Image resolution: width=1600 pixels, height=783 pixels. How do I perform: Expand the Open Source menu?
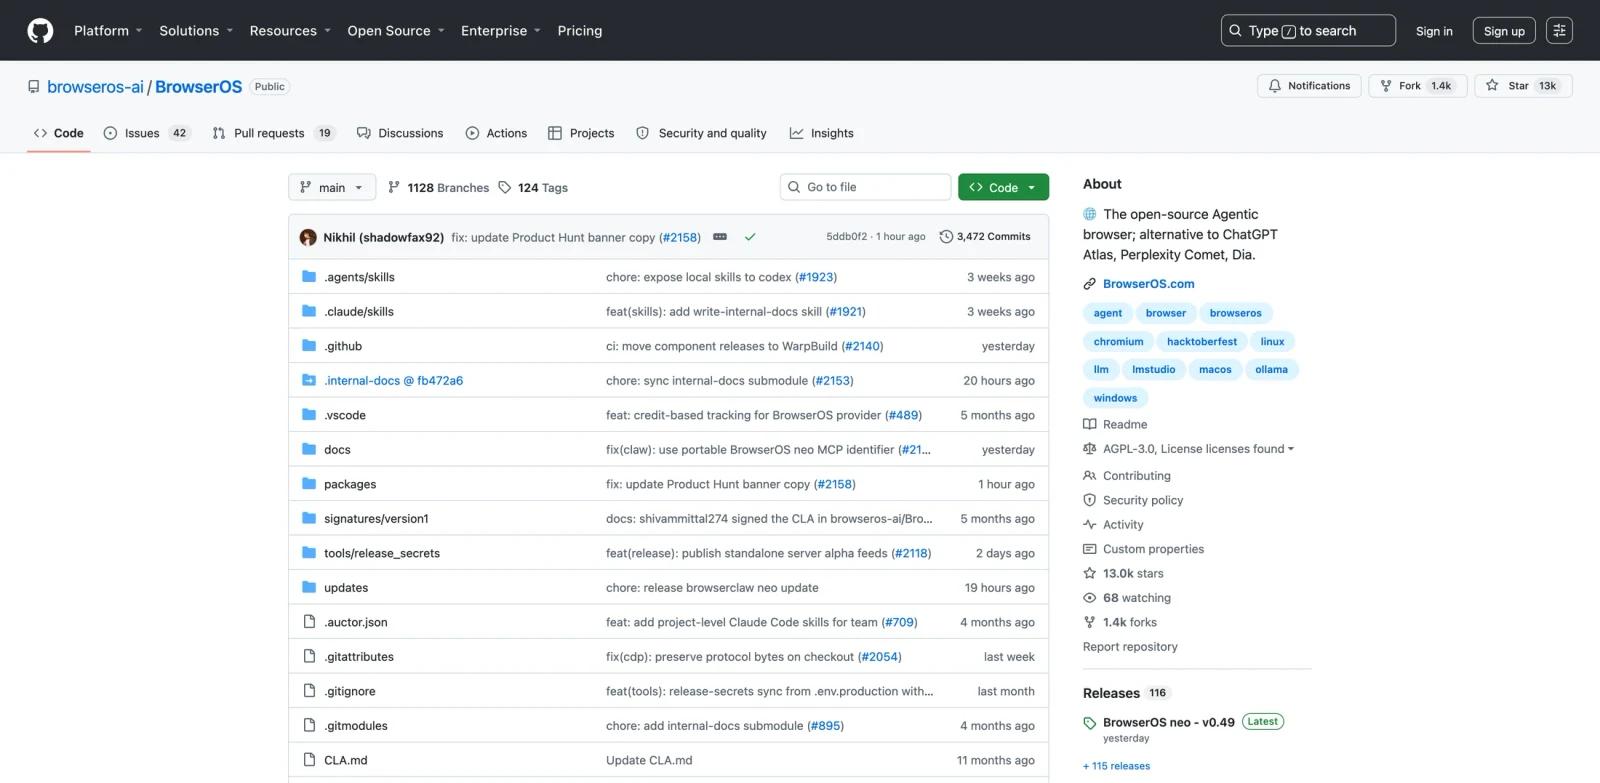396,31
